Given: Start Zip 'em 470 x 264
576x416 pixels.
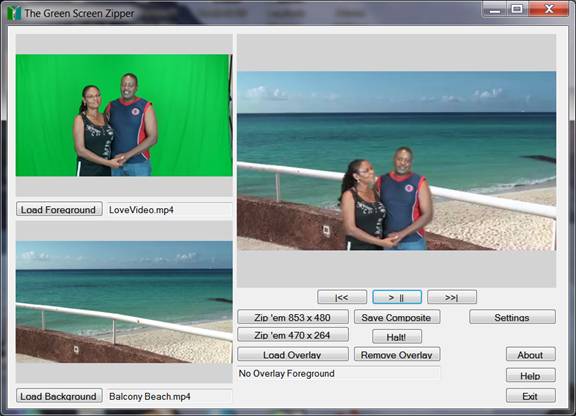Looking at the screenshot, I should tap(293, 335).
